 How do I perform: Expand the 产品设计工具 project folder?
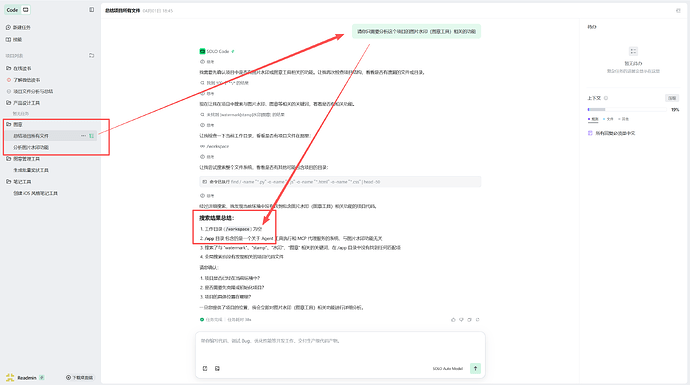tap(23, 103)
